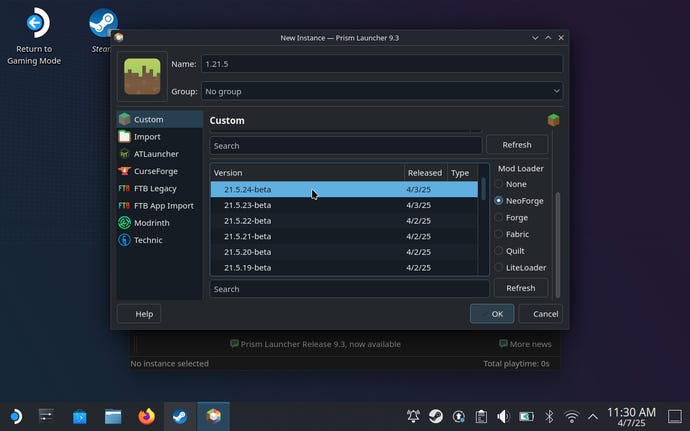Switch to Prism Launcher taskbar entry
This screenshot has height=431, width=690.
213,416
